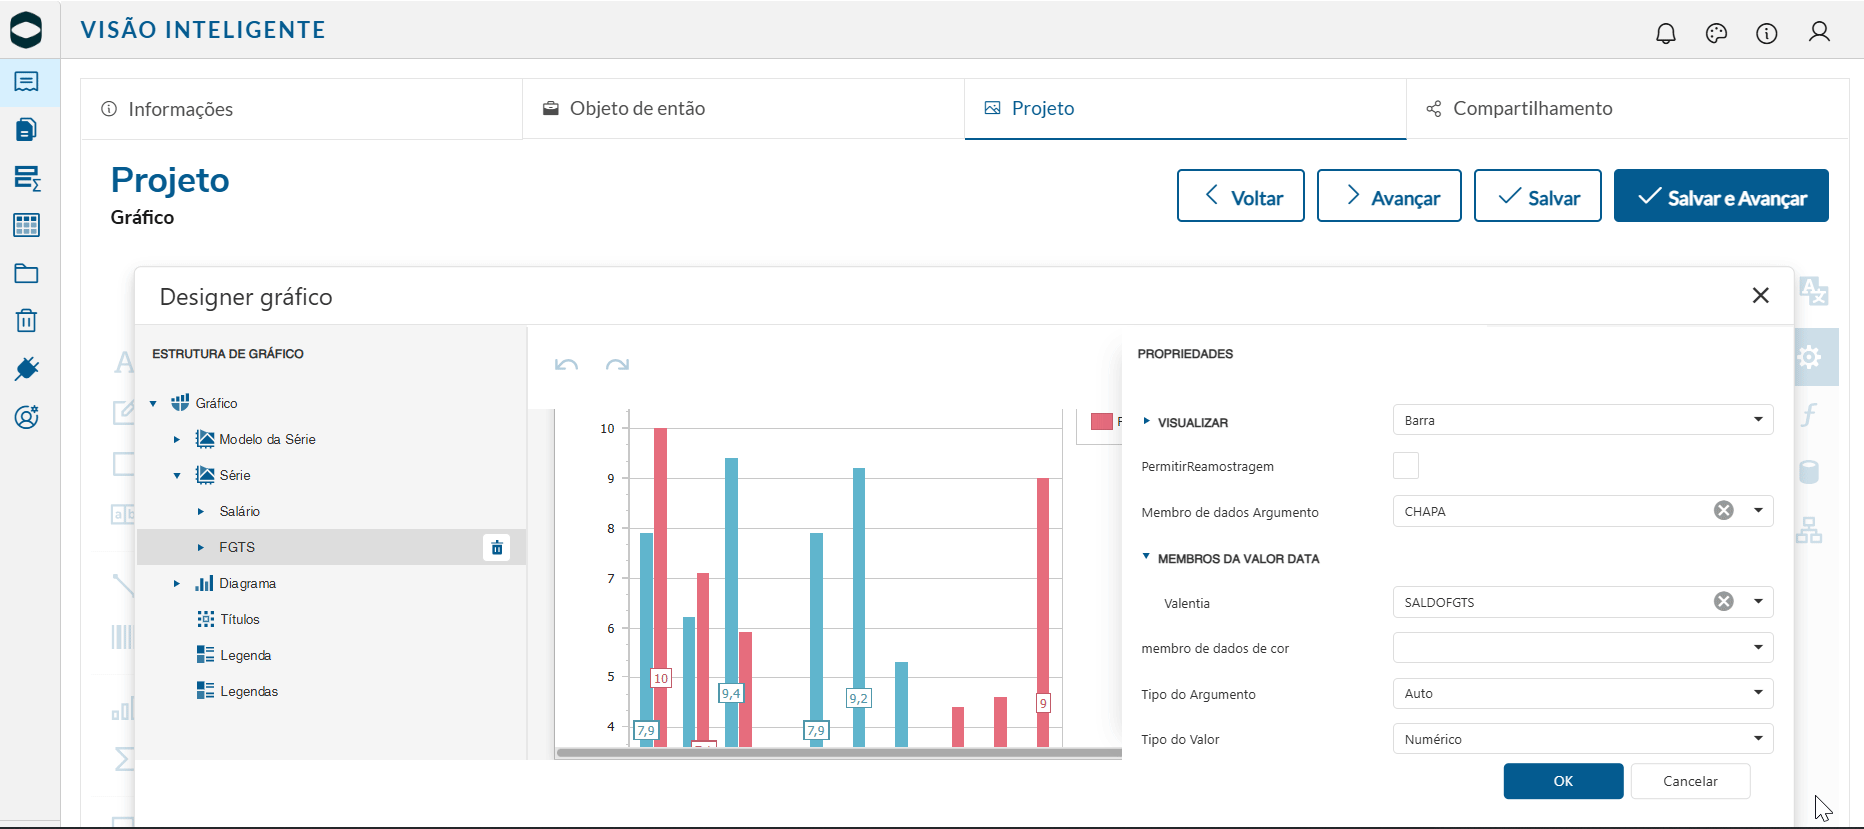Viewport: 1864px width, 829px height.
Task: Delete the FGTS series with trash icon
Action: tap(497, 547)
